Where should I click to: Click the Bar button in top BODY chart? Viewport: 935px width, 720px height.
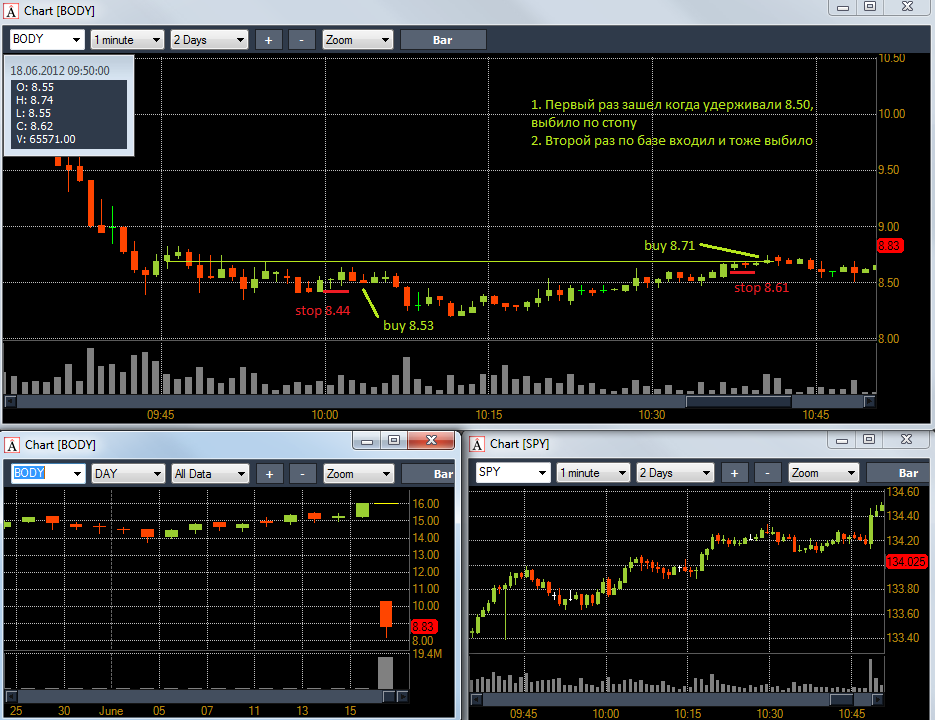click(x=443, y=40)
